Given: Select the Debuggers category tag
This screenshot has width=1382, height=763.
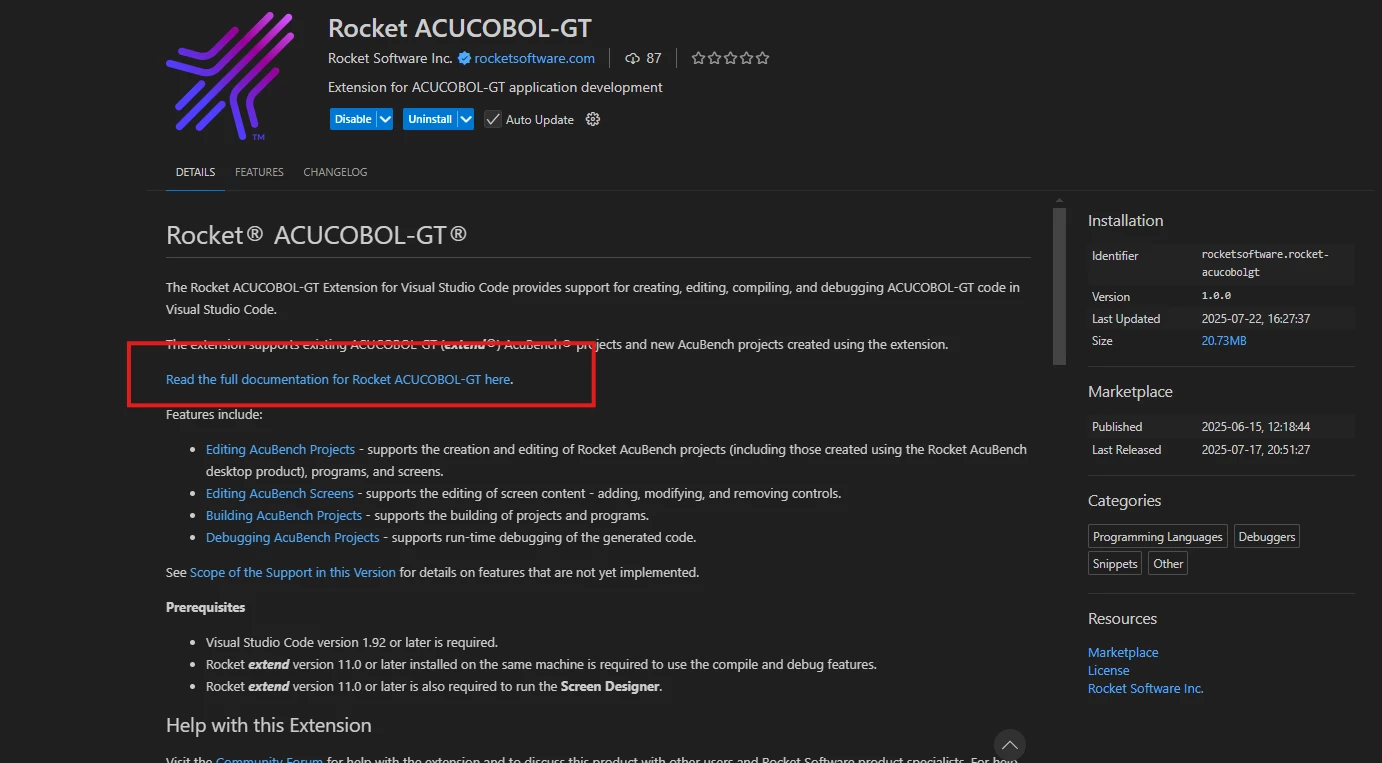Looking at the screenshot, I should pos(1266,537).
